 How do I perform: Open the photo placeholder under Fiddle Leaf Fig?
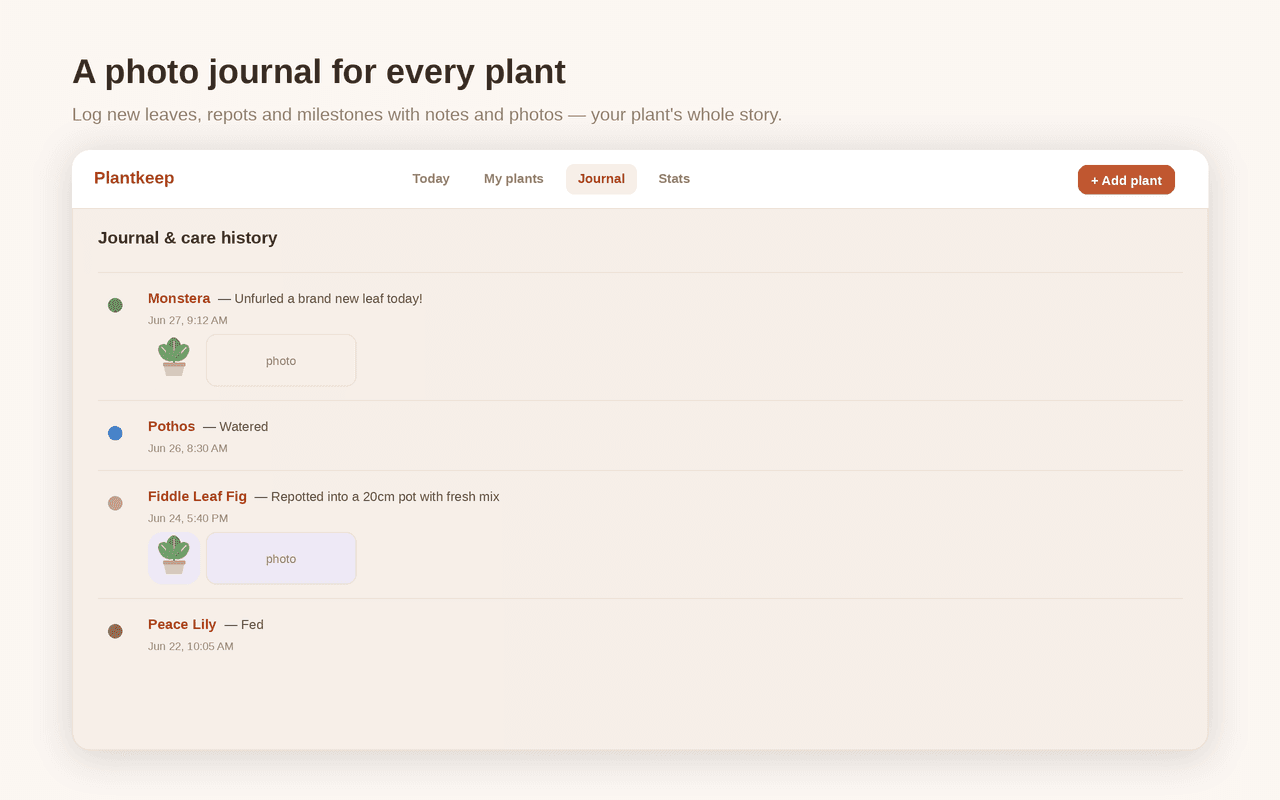pyautogui.click(x=281, y=558)
